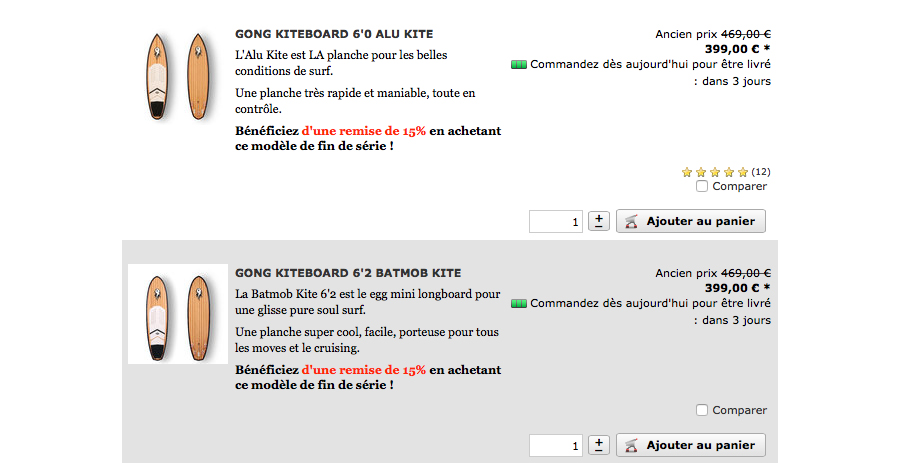This screenshot has width=910, height=463.
Task: Click the Alu Kite plus/minus quantity stepper
Action: point(599,221)
